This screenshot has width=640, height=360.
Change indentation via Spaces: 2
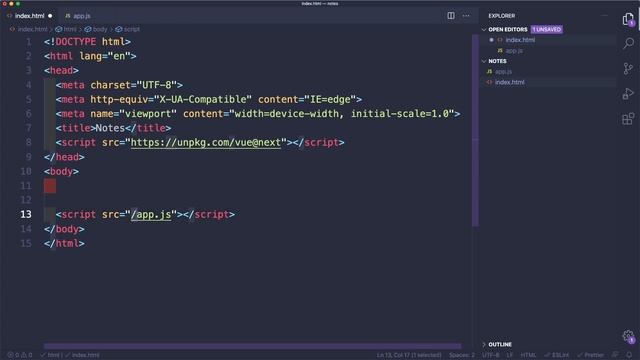(462, 355)
